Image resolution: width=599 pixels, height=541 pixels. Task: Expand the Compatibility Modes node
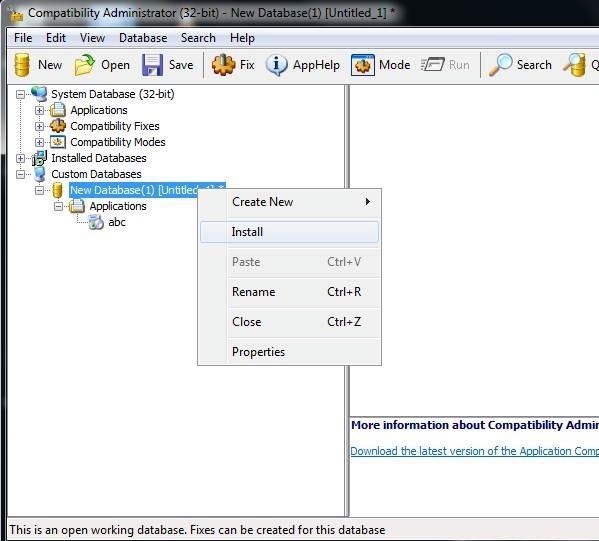pyautogui.click(x=39, y=142)
